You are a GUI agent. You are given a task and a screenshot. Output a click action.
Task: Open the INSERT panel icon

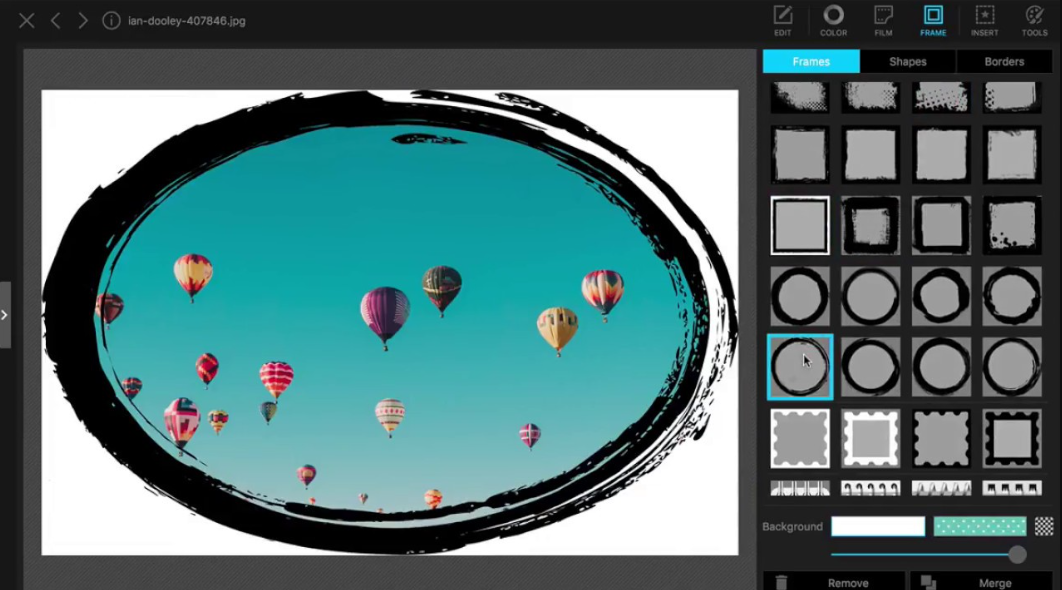(984, 20)
